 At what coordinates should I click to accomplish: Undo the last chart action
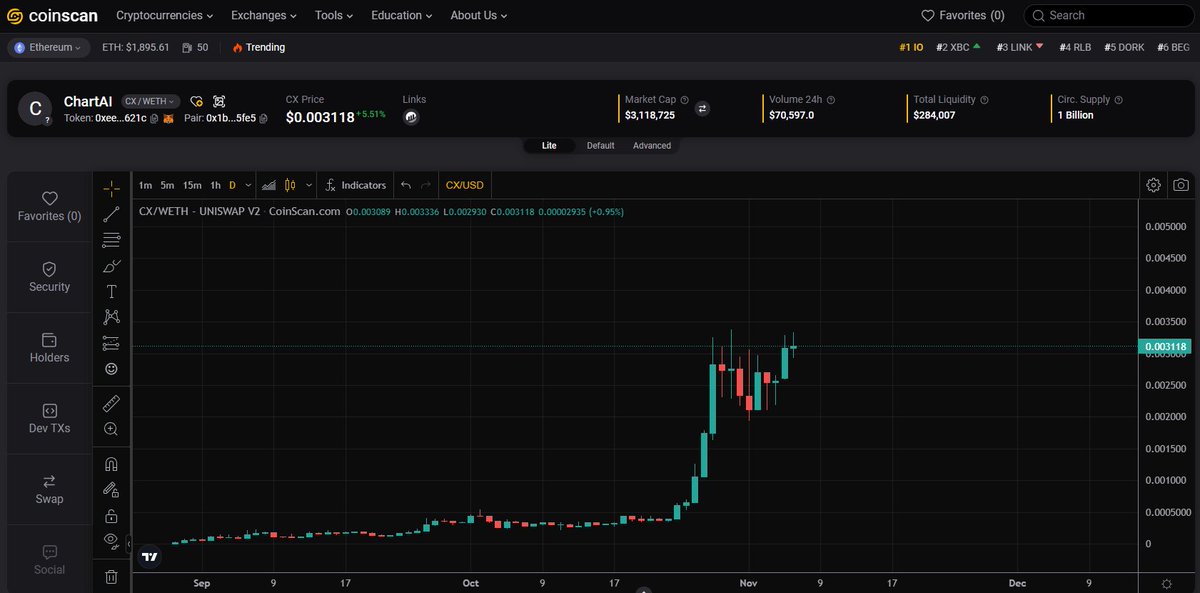click(405, 185)
